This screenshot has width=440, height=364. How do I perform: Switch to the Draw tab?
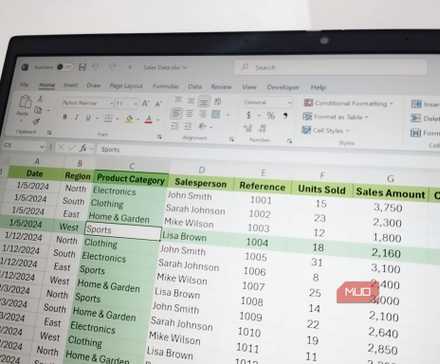pyautogui.click(x=94, y=86)
